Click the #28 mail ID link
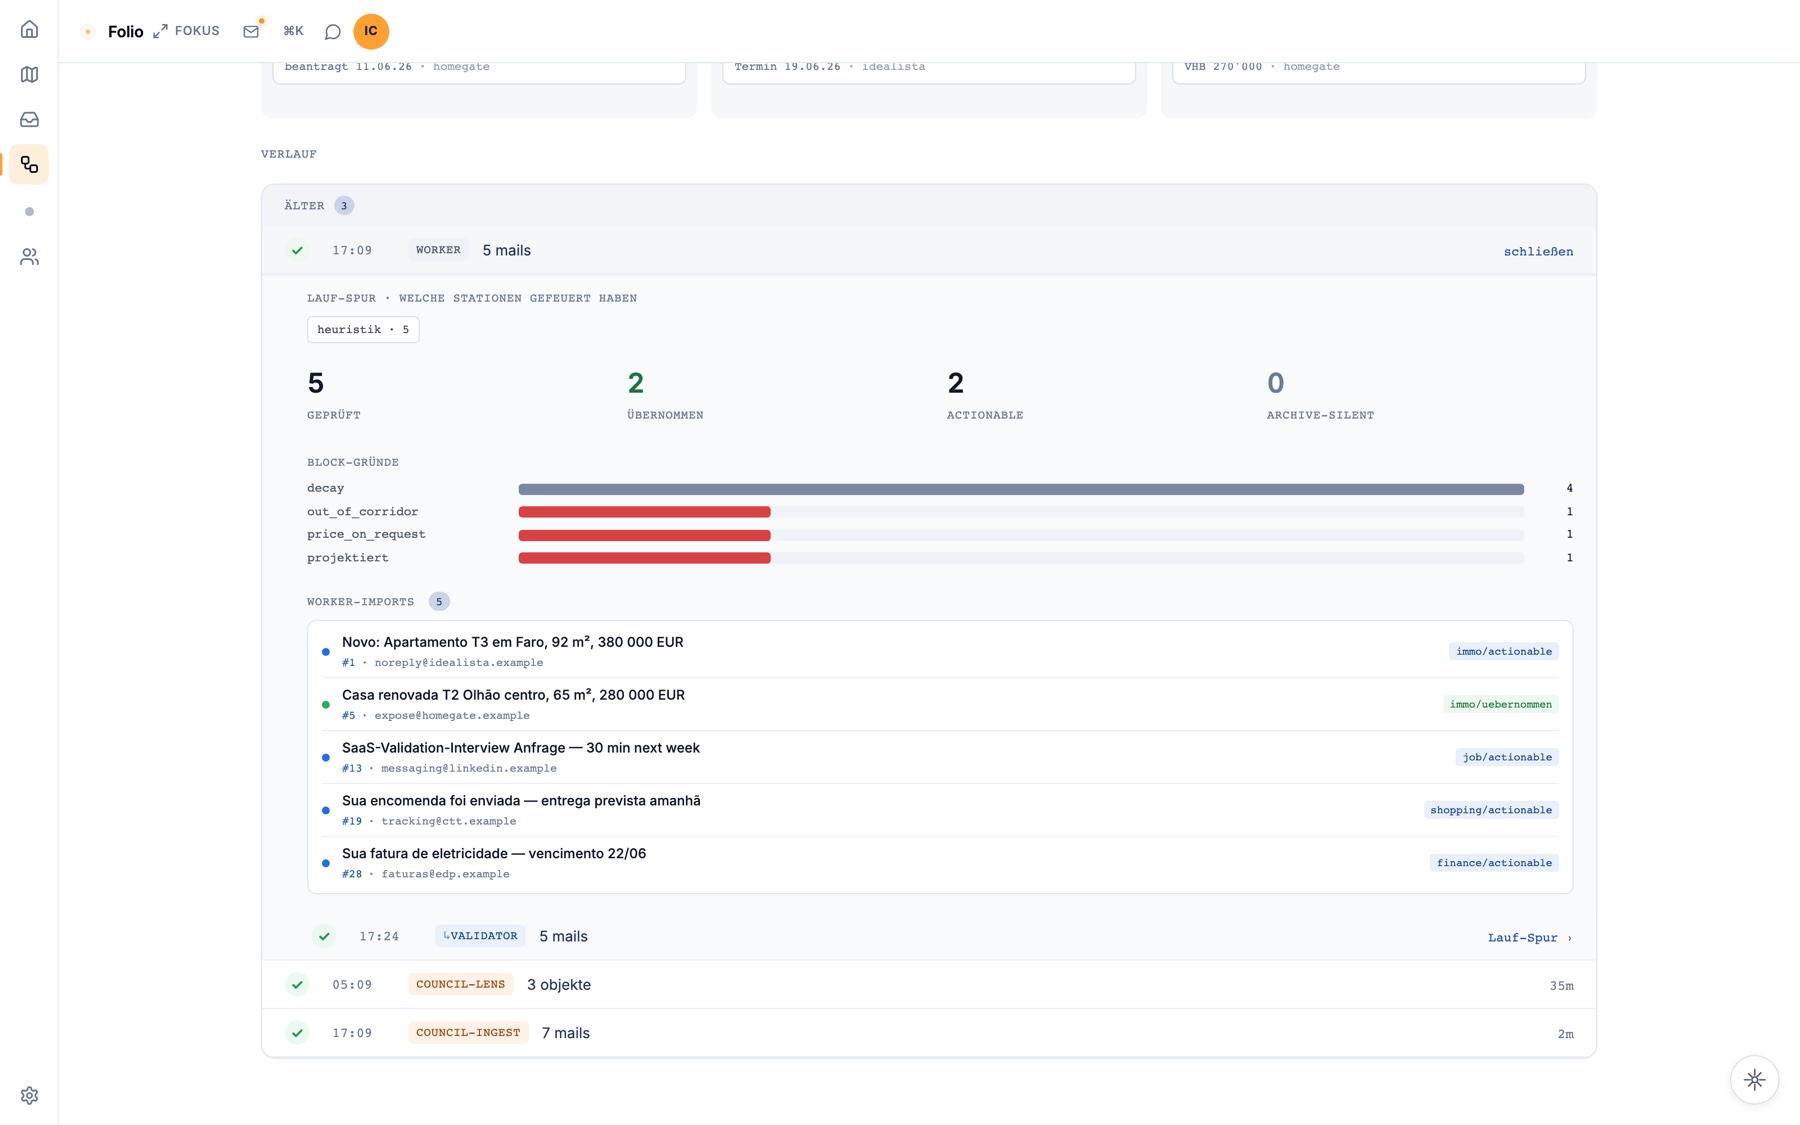The height and width of the screenshot is (1125, 1800). click(x=352, y=875)
